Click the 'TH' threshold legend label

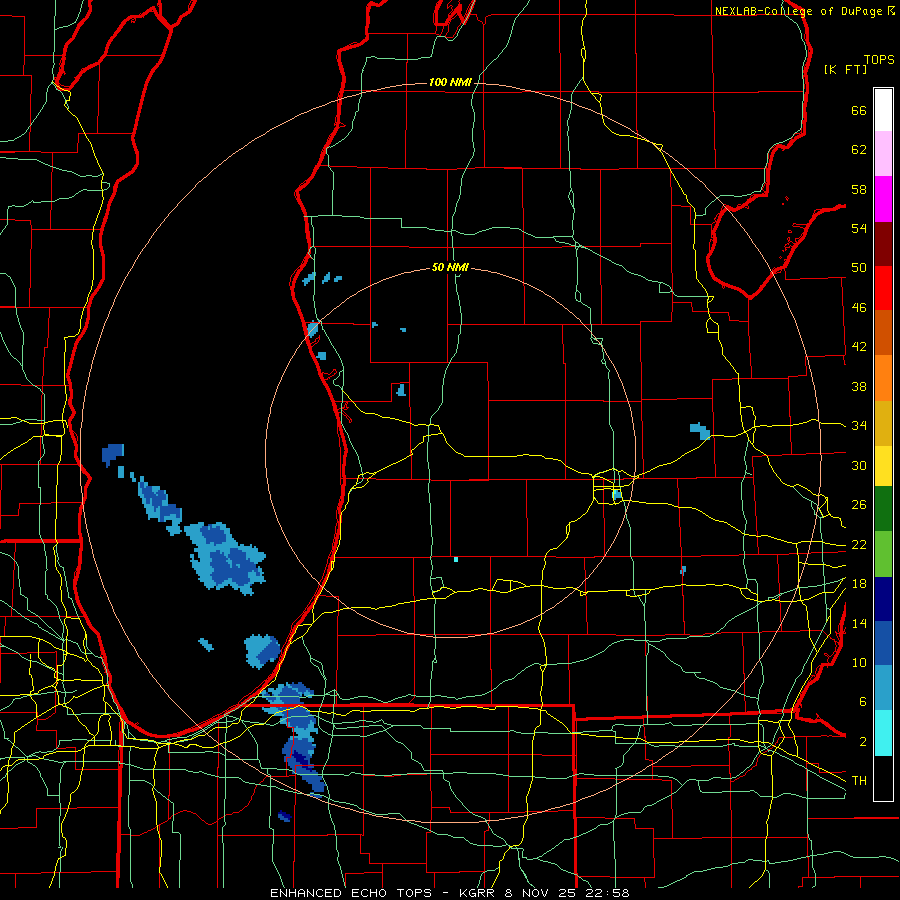[x=859, y=781]
